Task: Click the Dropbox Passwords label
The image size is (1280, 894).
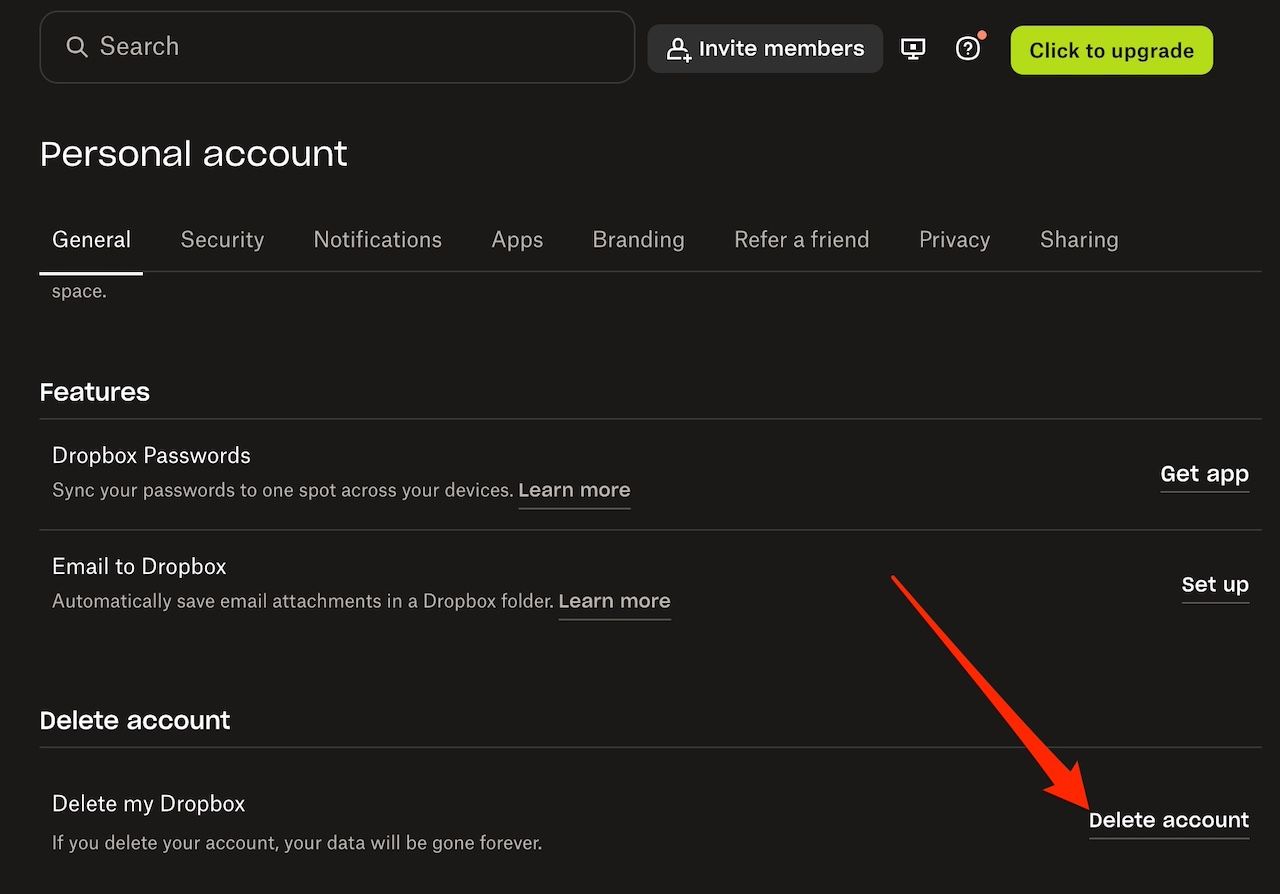Action: point(151,456)
